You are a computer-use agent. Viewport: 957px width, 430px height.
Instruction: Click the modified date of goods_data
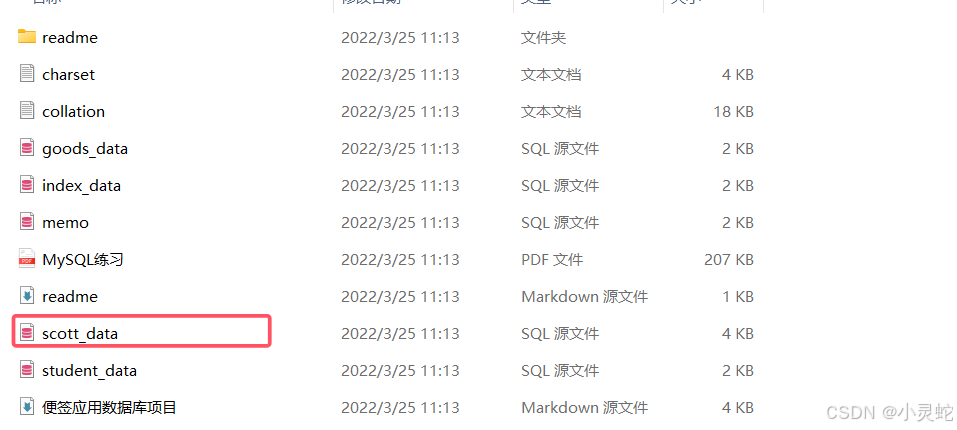click(x=400, y=149)
